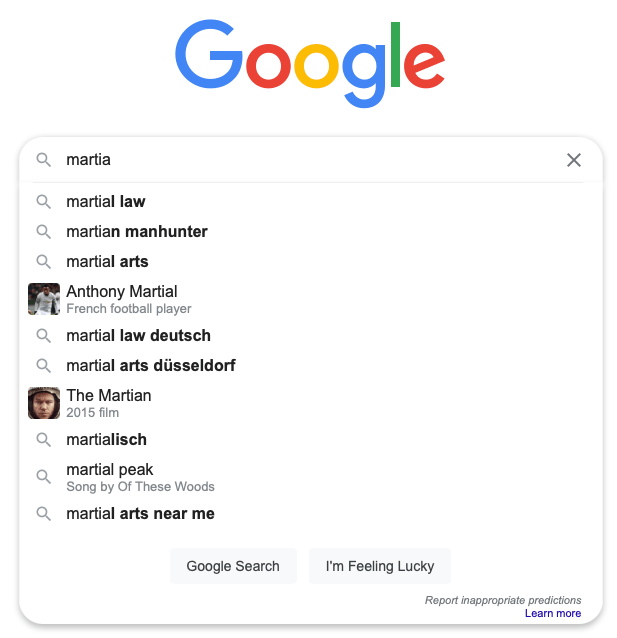The image size is (617, 638).
Task: Select the "martial arts" suggestion
Action: pos(107,262)
